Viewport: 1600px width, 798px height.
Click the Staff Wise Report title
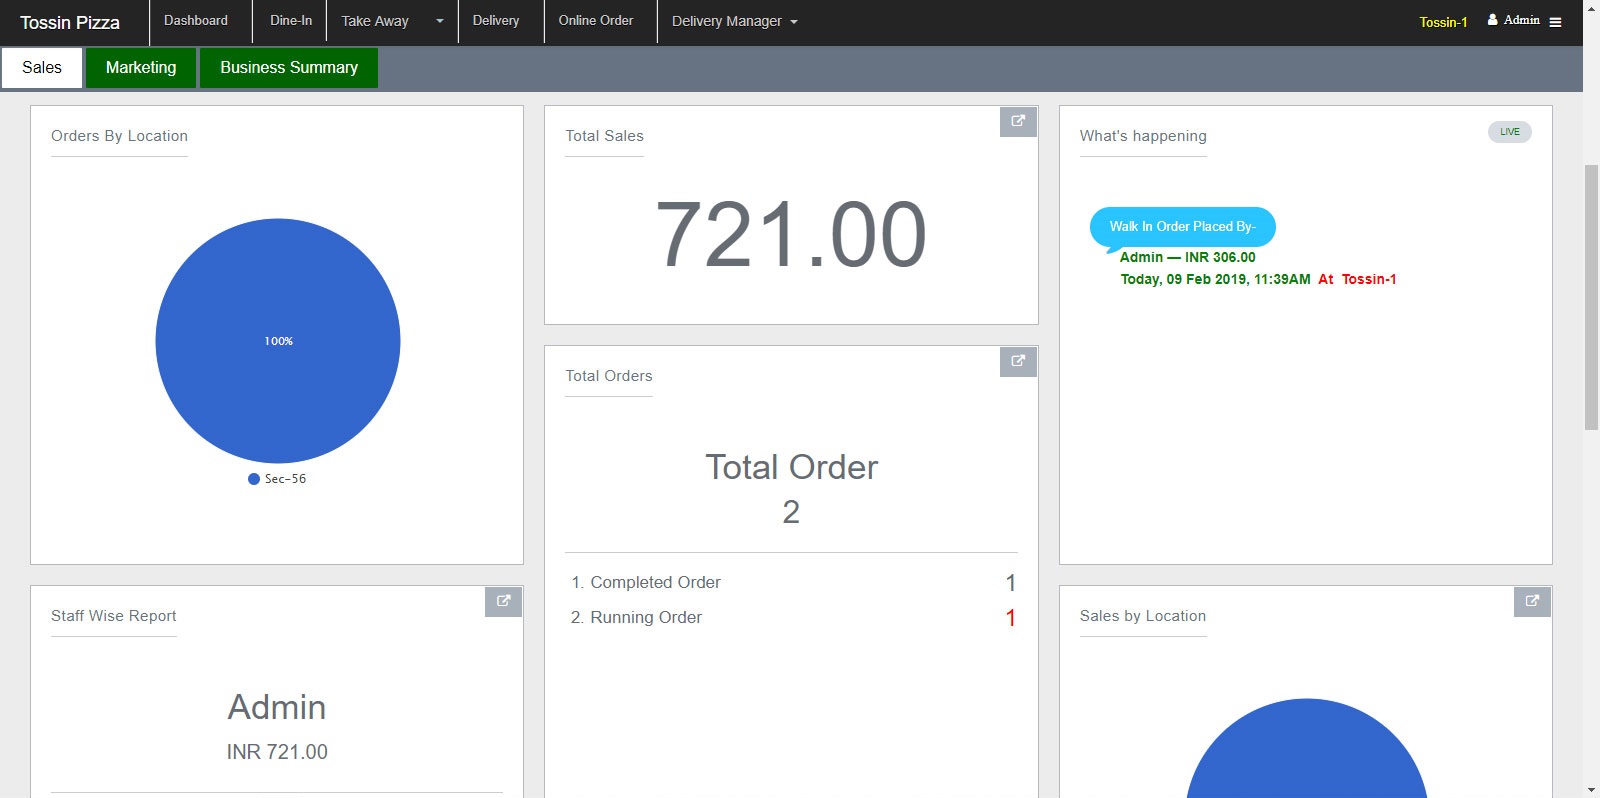pos(114,616)
